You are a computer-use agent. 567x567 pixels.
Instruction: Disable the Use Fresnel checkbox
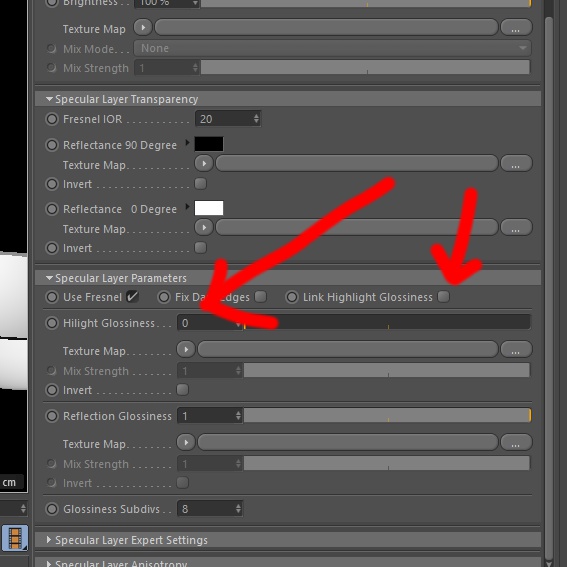pos(133,297)
